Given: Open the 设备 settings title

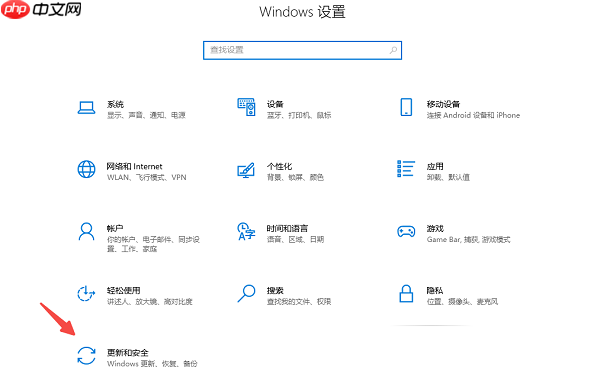Looking at the screenshot, I should point(275,104).
